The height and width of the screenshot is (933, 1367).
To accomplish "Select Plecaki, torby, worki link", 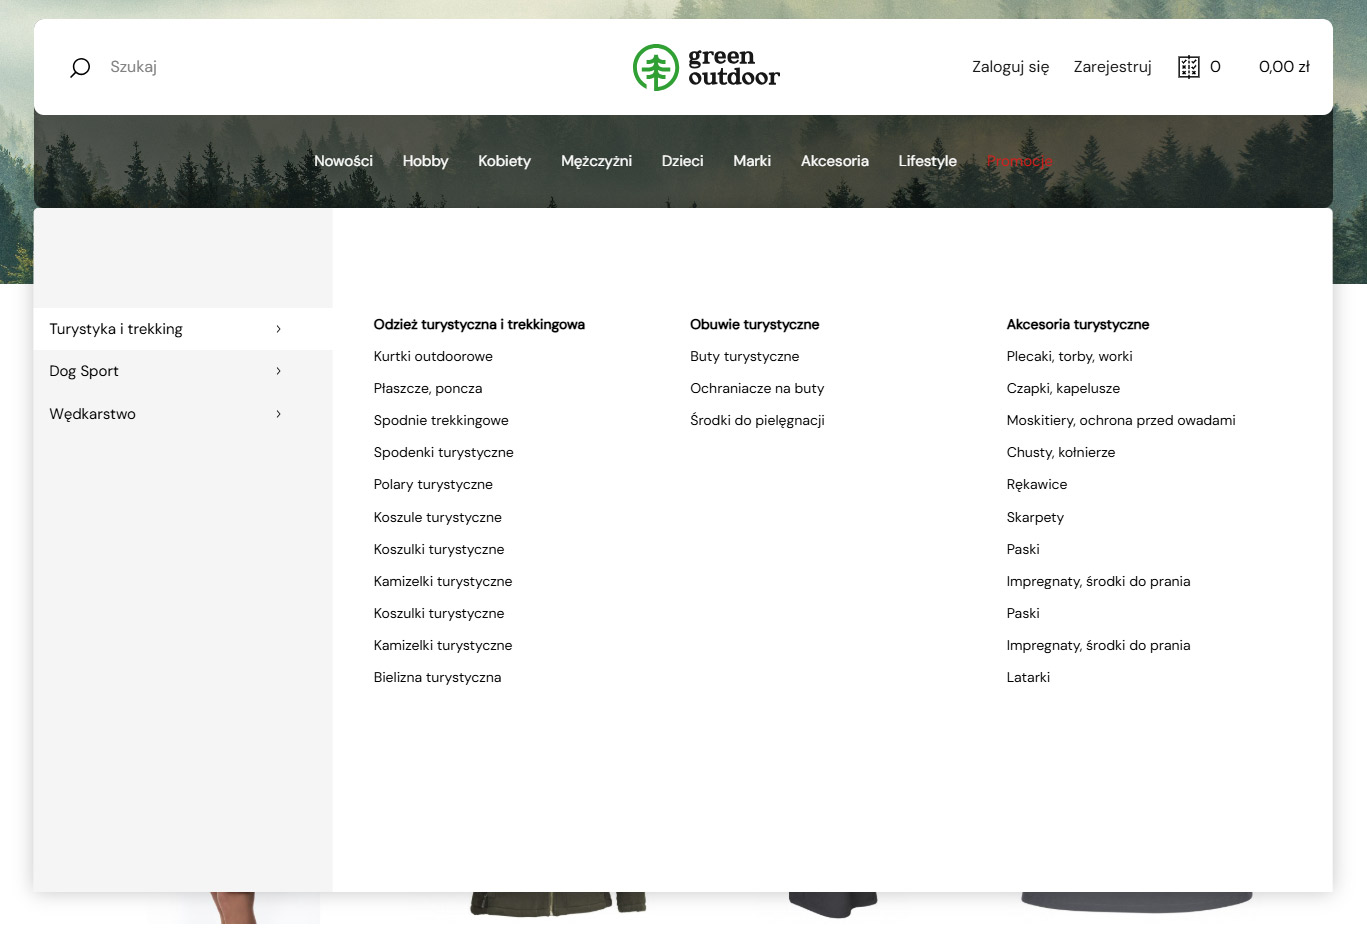I will click(x=1069, y=356).
